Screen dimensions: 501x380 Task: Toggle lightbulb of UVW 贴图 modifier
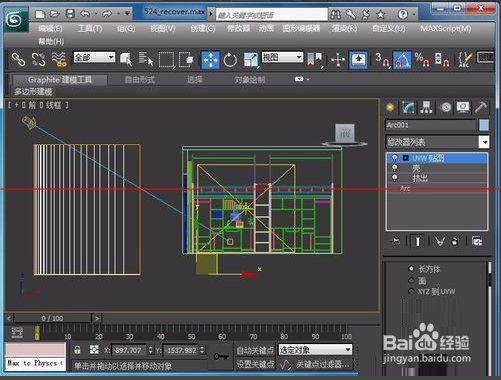(394, 158)
